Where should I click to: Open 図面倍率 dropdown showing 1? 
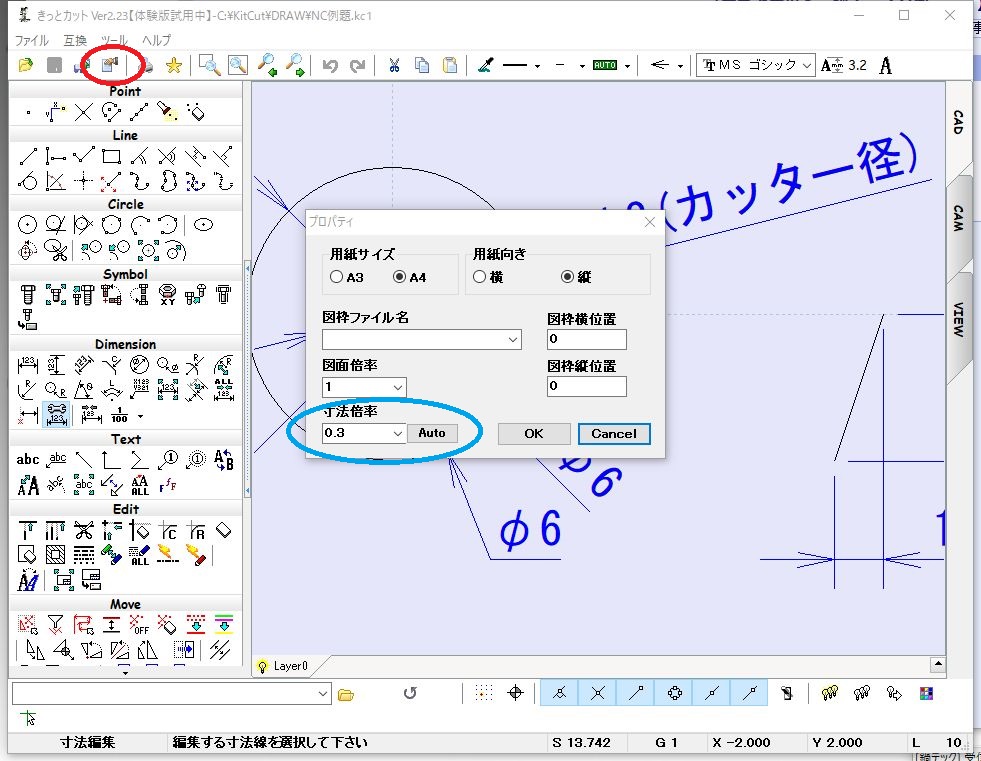coord(397,387)
